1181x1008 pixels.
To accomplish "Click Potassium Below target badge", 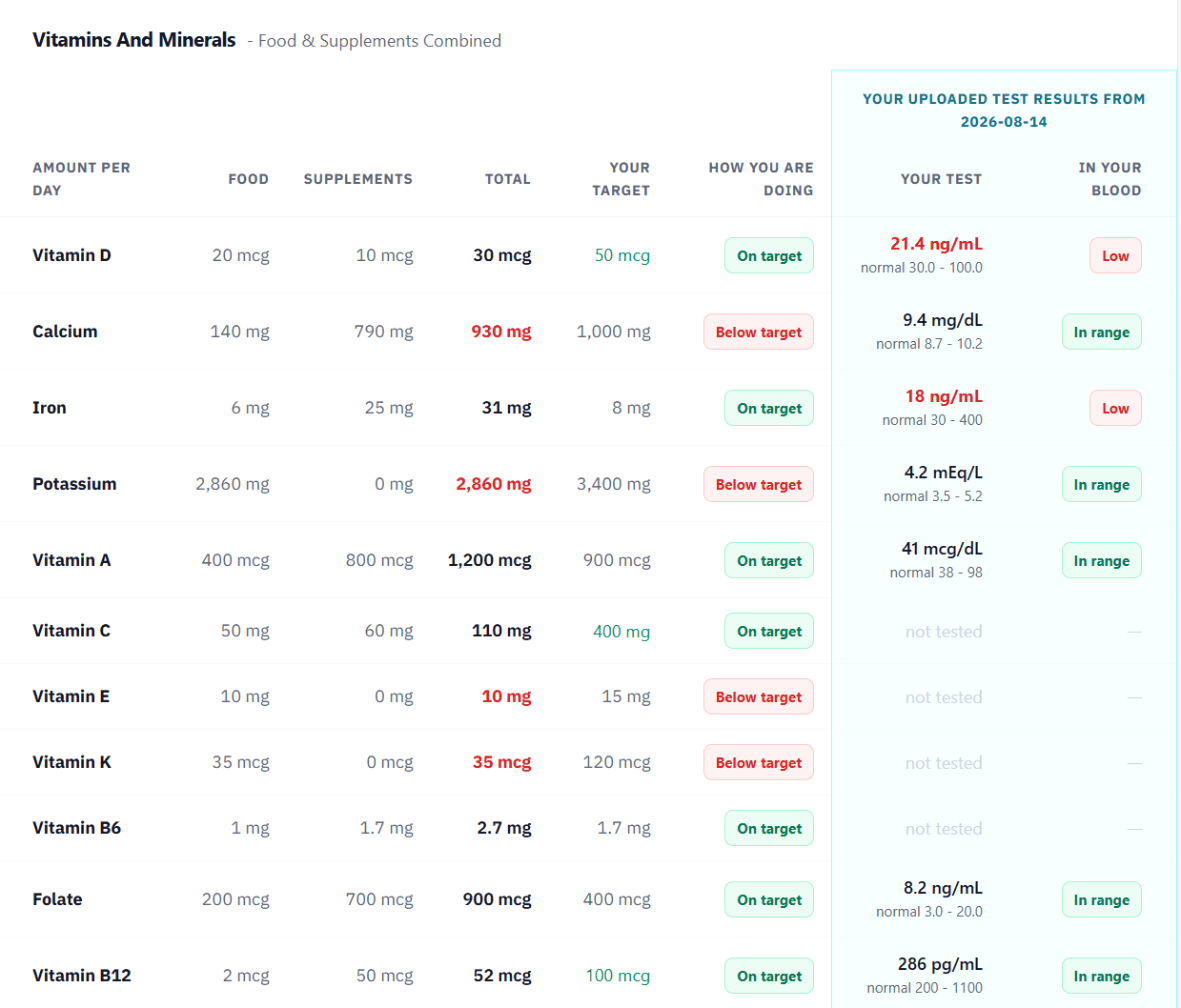I will (x=758, y=484).
